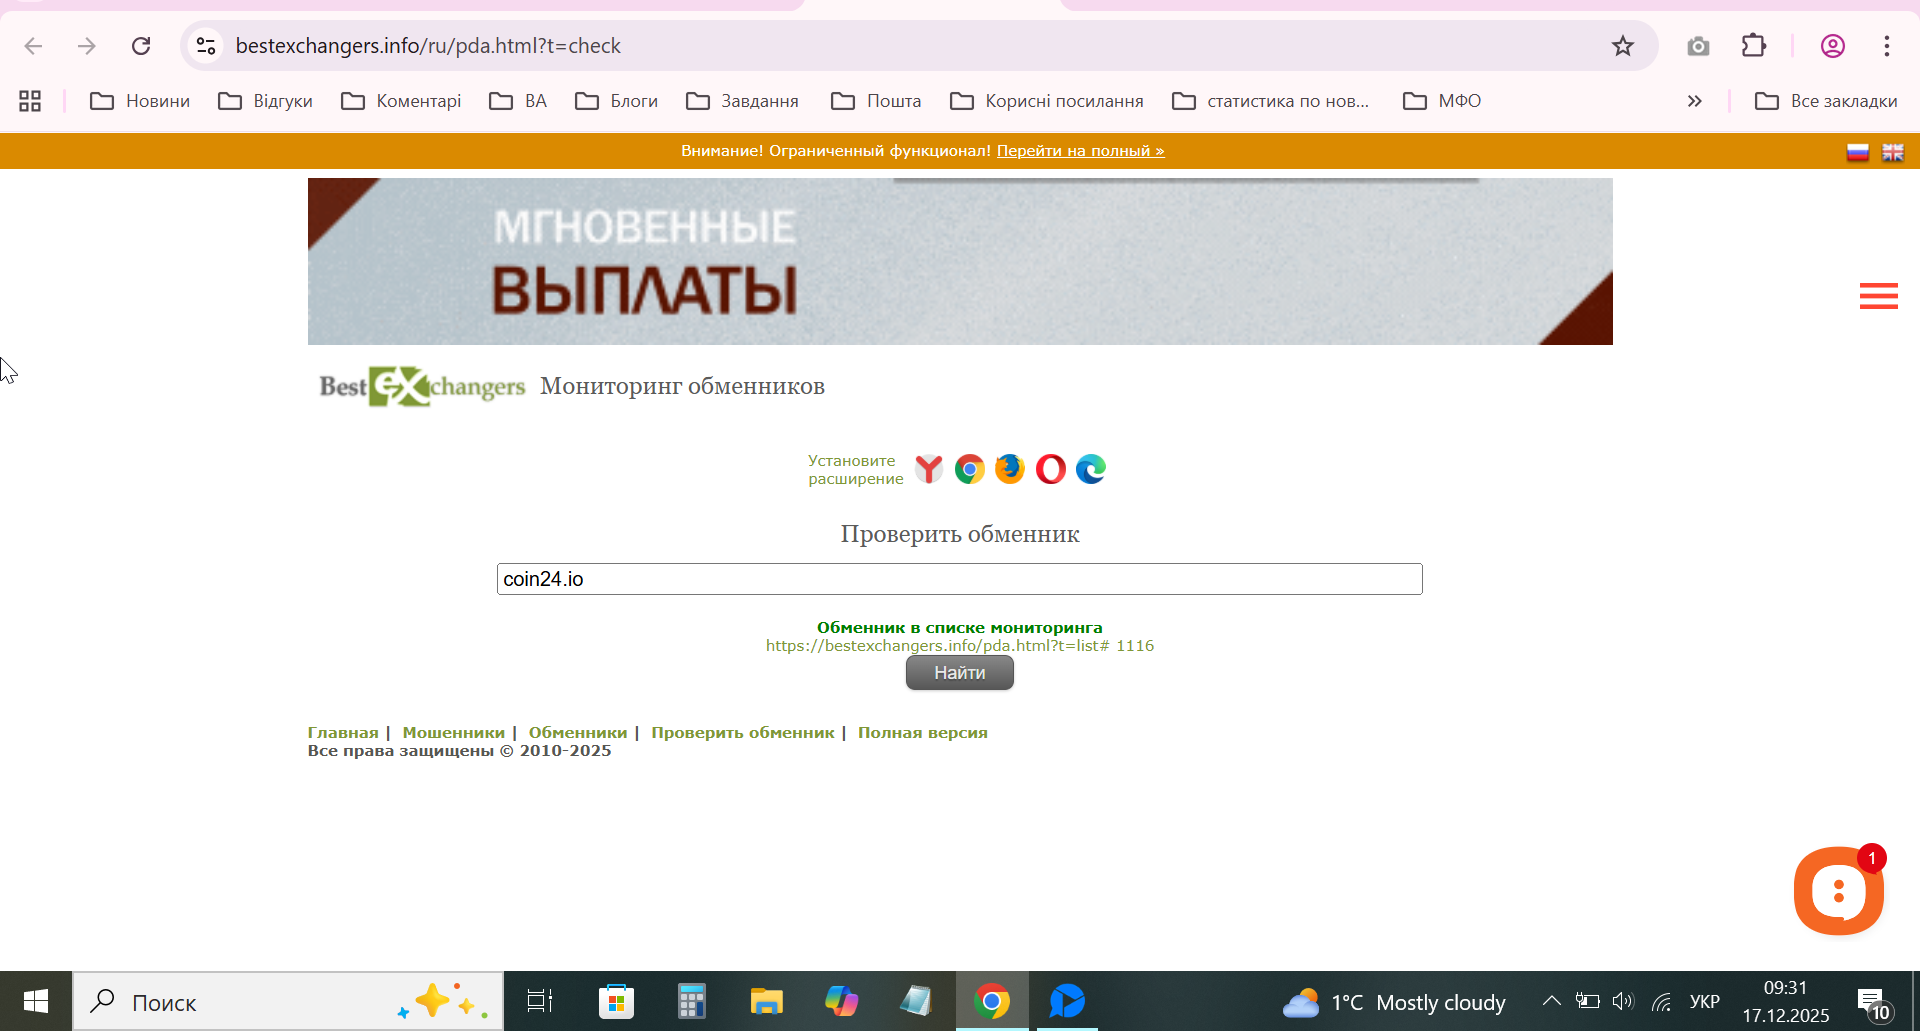
Task: Open clock and calendar flyout
Action: pos(1785,1001)
